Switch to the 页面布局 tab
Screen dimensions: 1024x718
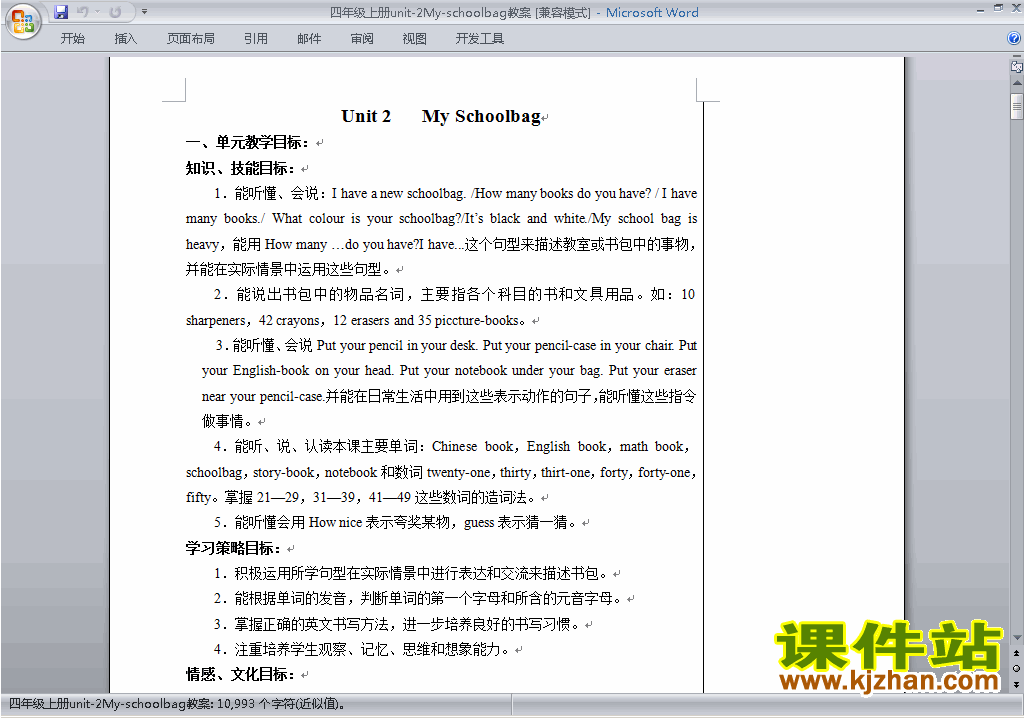tap(191, 39)
